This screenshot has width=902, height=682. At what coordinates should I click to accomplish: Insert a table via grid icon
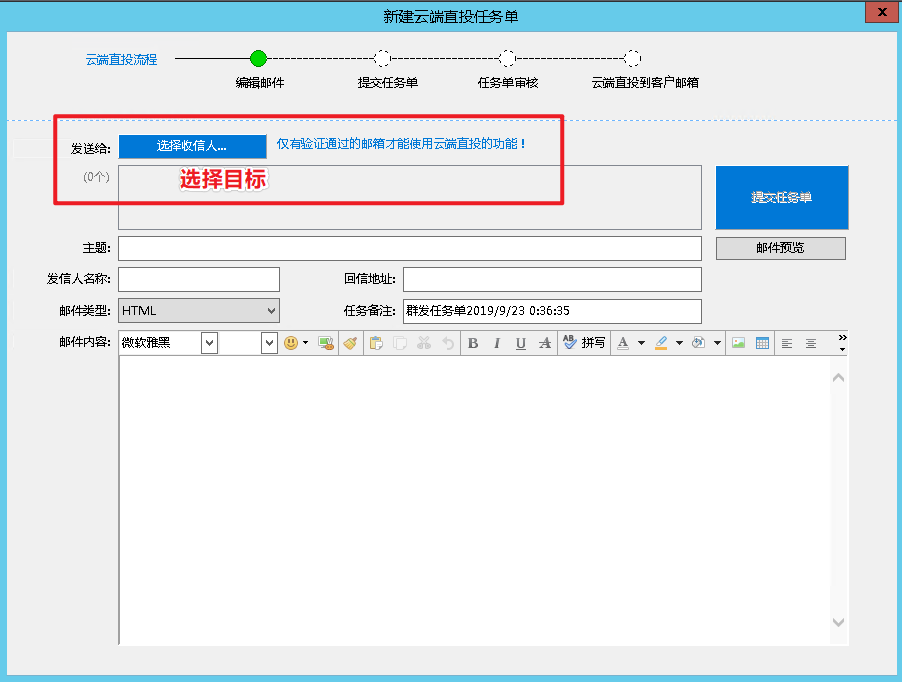pyautogui.click(x=762, y=343)
